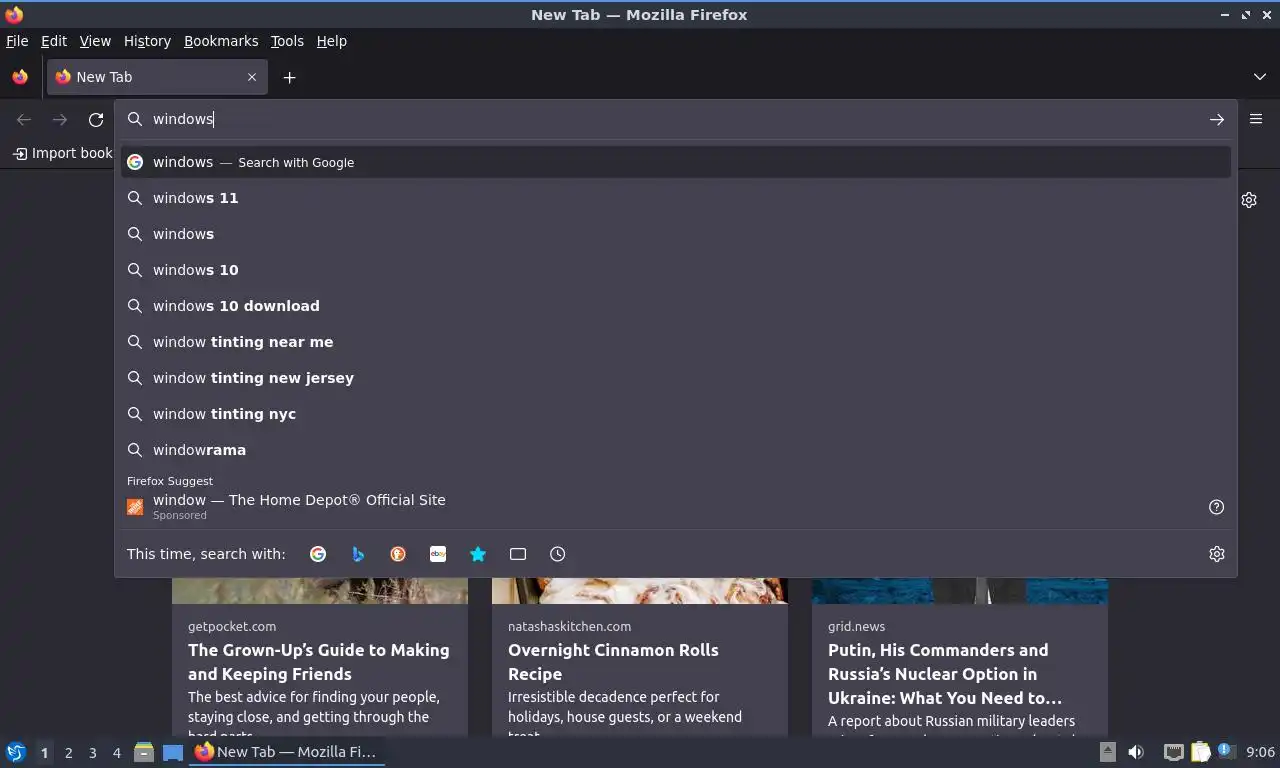The height and width of the screenshot is (768, 1280).
Task: Click the Firefox window entry in taskbar
Action: [287, 752]
